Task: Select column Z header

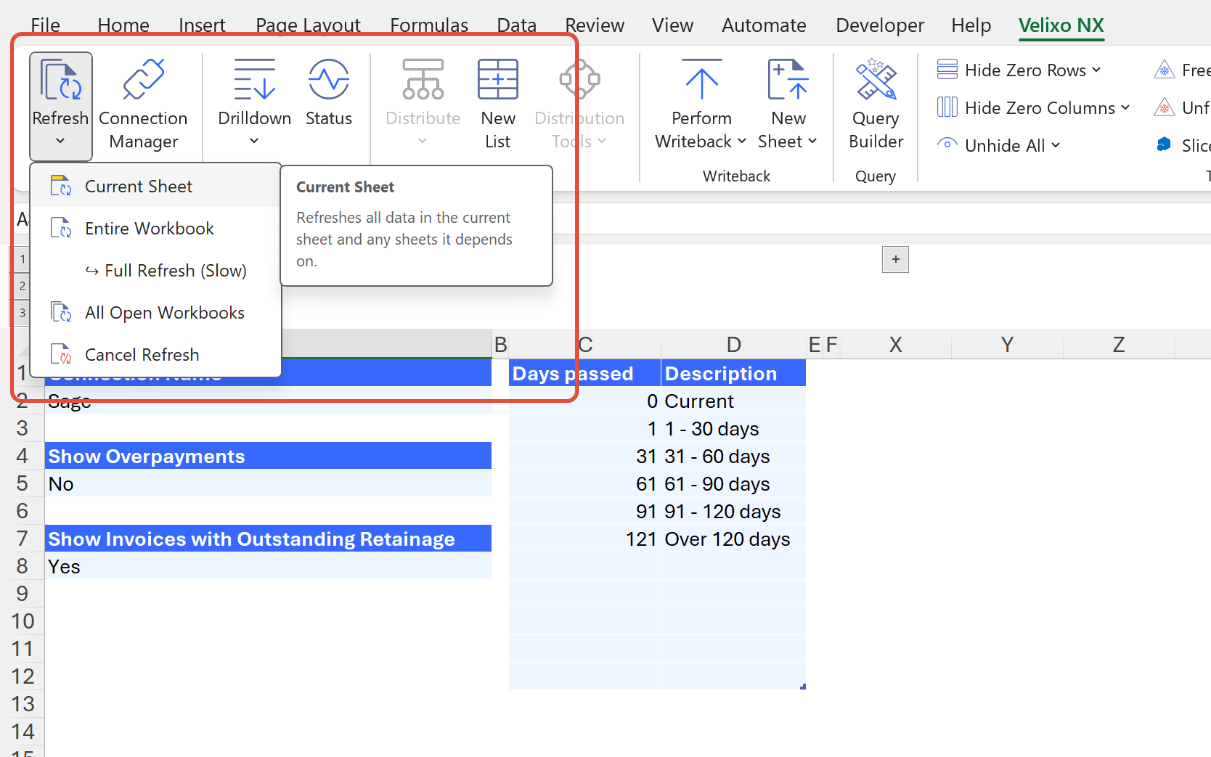Action: point(1118,345)
